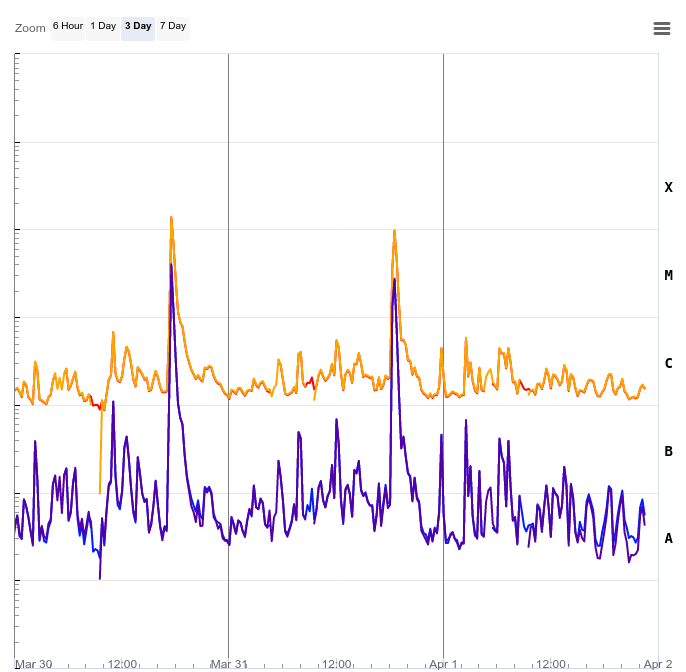Open the chart hamburger menu
This screenshot has height=672, width=686.
click(661, 28)
